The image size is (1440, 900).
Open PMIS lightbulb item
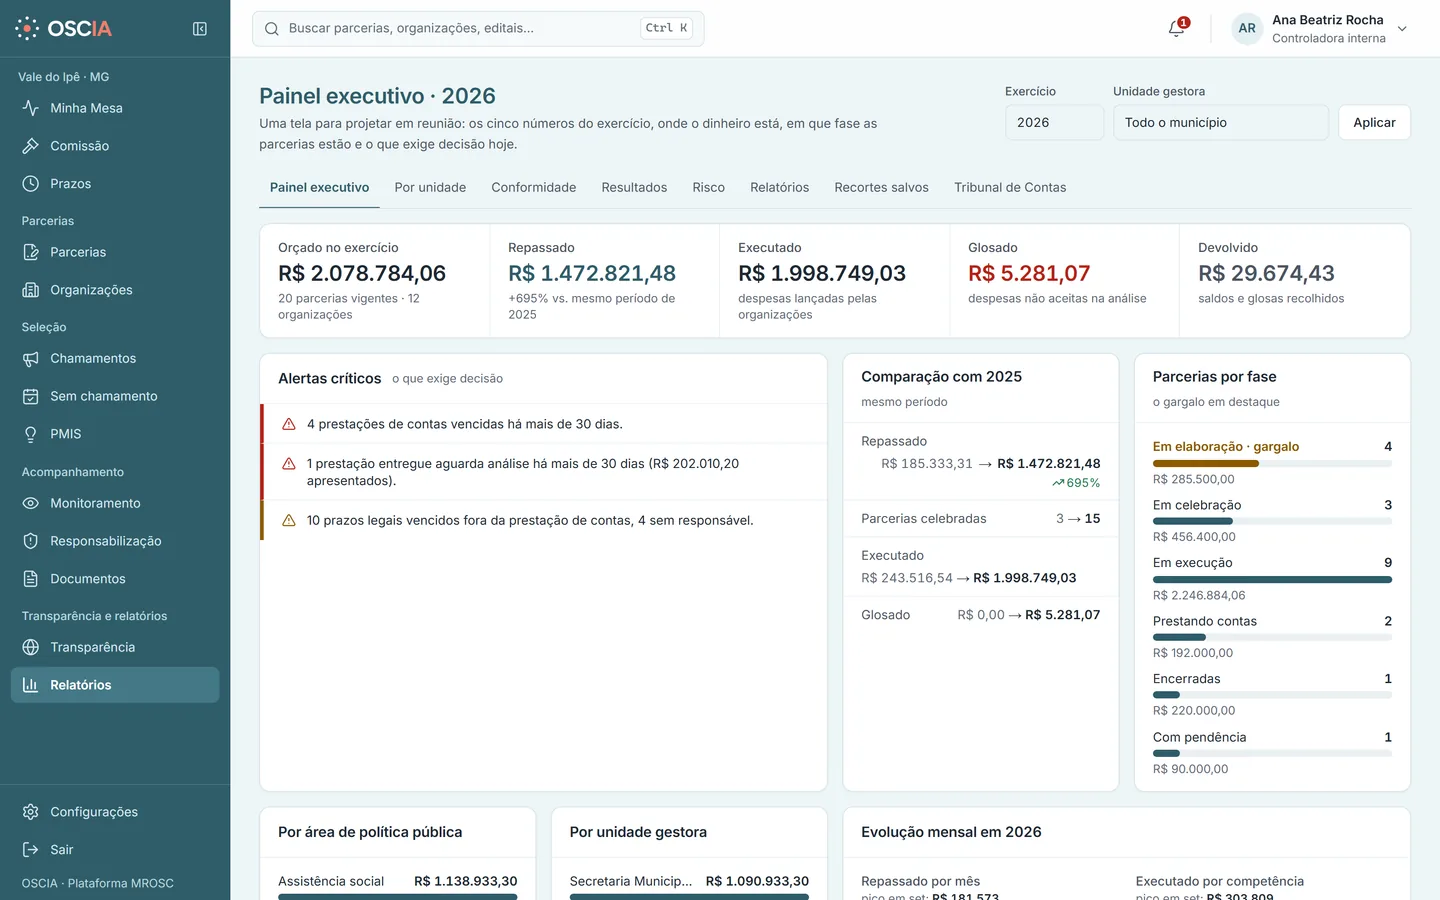[115, 434]
